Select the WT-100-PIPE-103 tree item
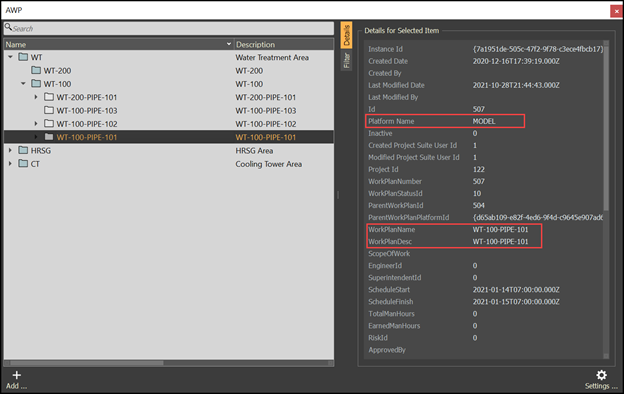The height and width of the screenshot is (394, 624). click(x=87, y=110)
